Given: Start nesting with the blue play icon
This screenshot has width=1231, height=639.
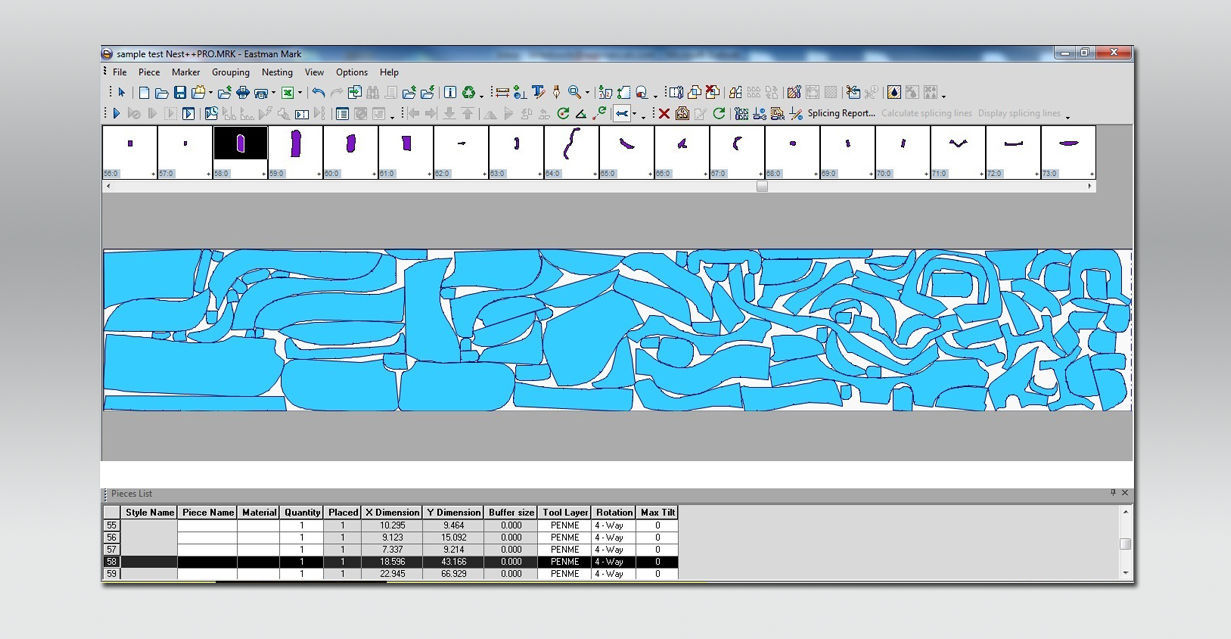Looking at the screenshot, I should click(116, 113).
